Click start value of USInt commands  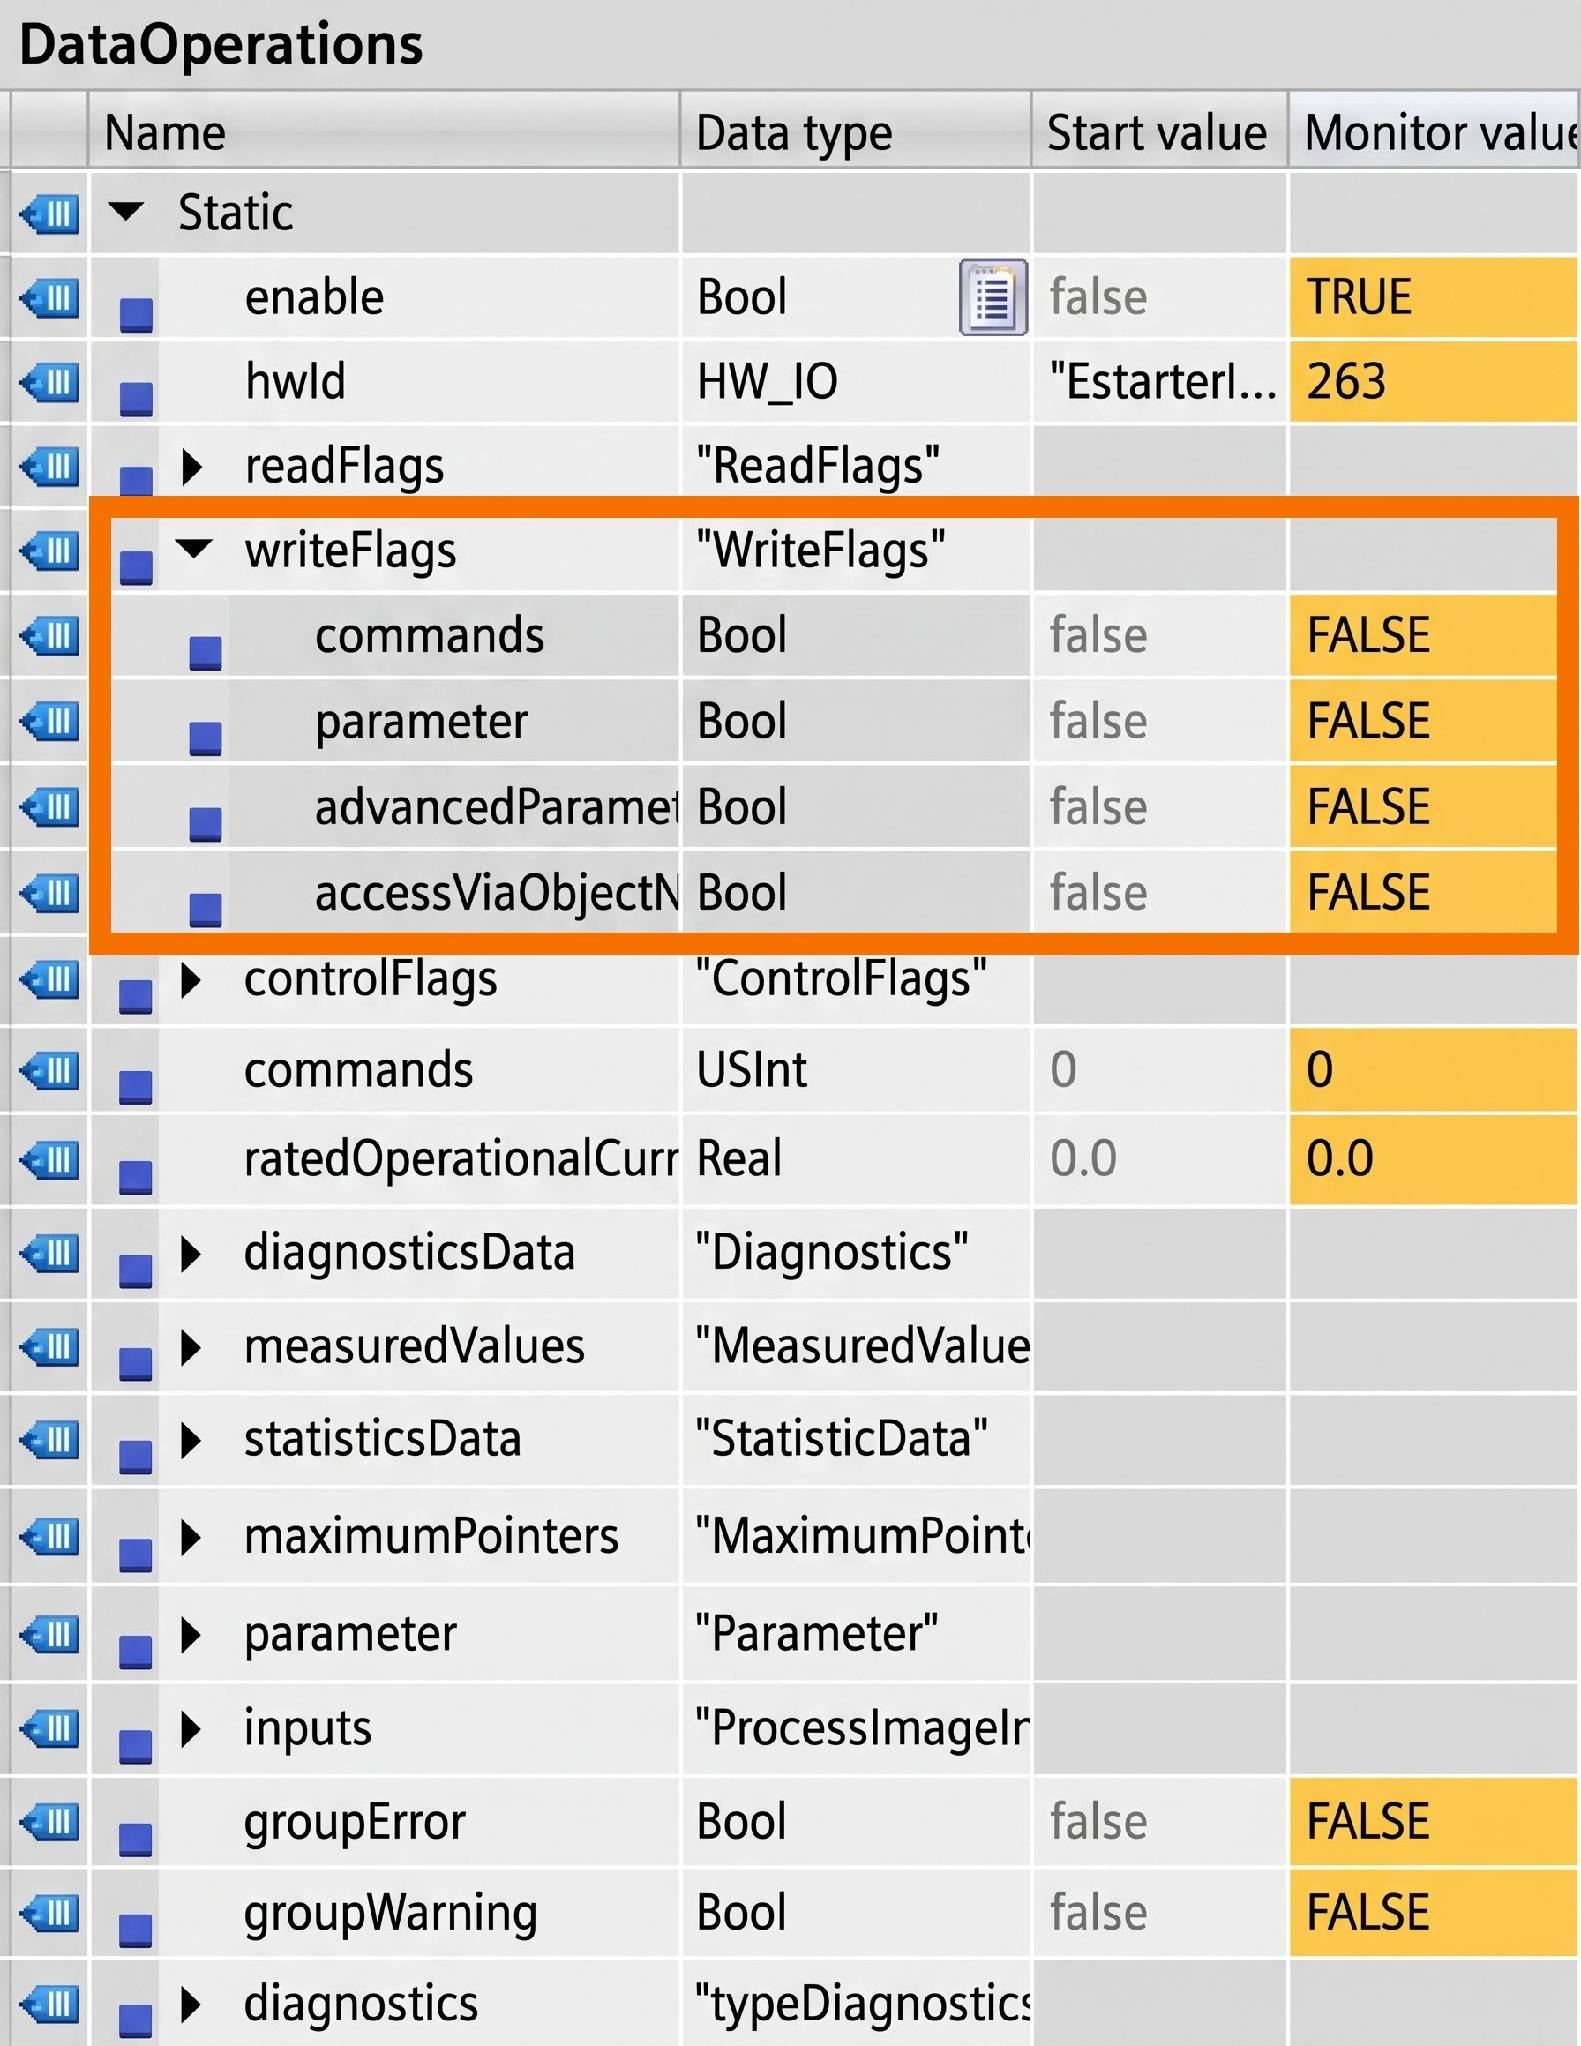[1160, 1070]
